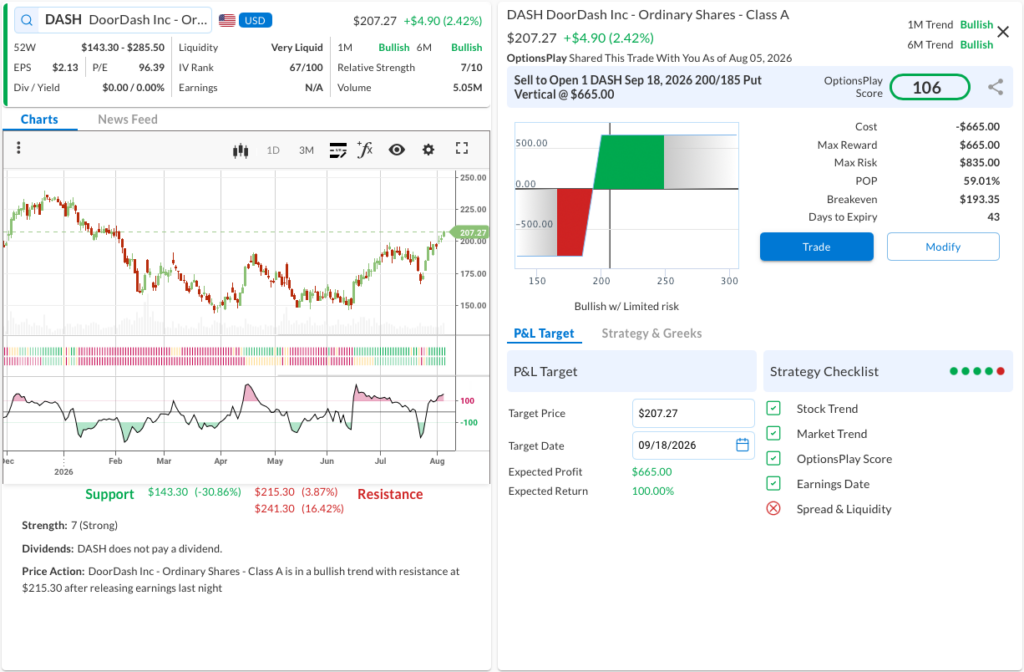Open the chart three-dot options menu

point(18,148)
